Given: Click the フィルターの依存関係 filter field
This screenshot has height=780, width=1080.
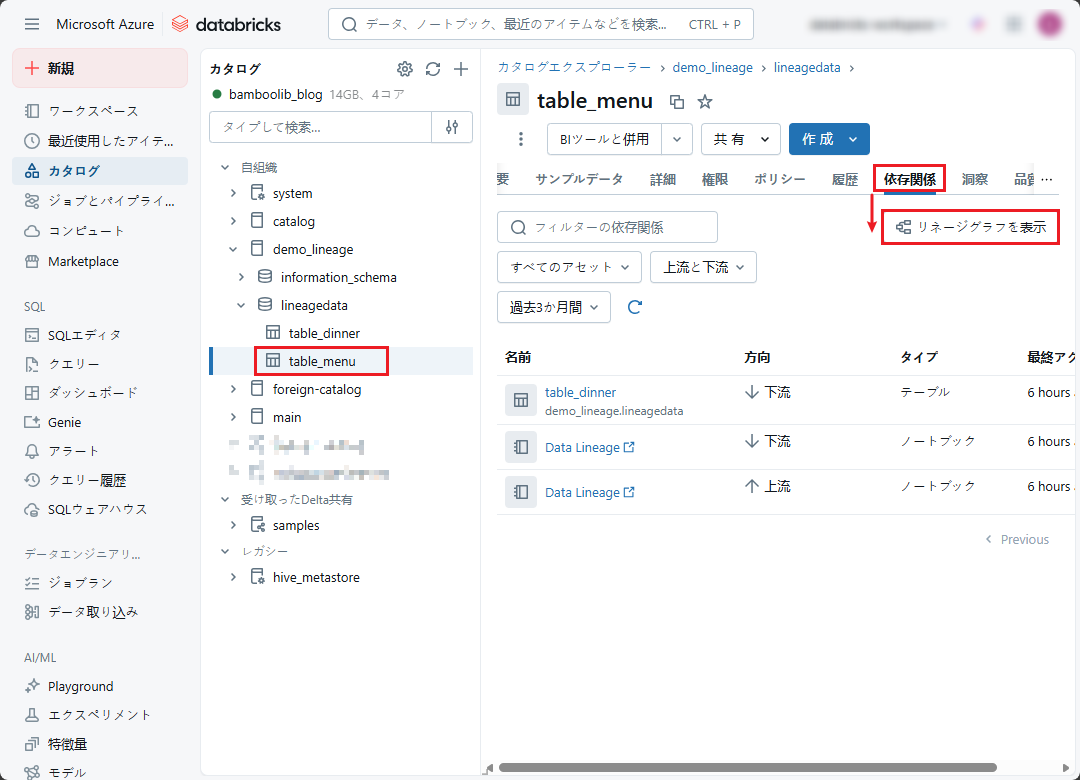Looking at the screenshot, I should click(x=607, y=227).
